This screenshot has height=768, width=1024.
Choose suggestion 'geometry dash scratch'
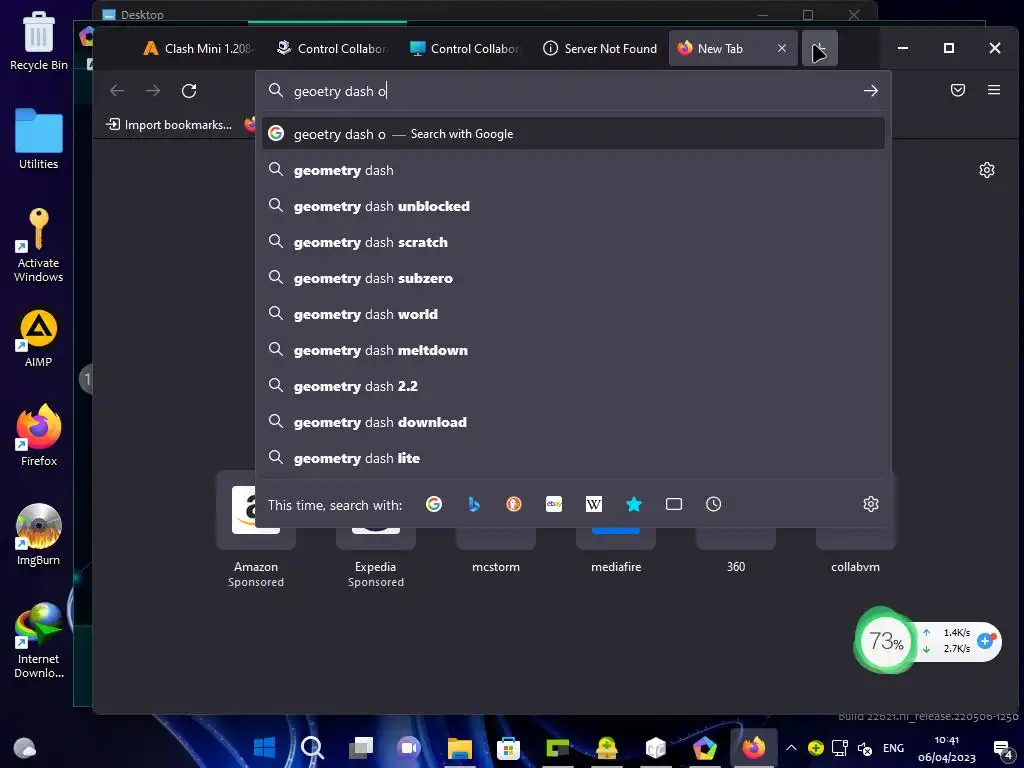(573, 242)
